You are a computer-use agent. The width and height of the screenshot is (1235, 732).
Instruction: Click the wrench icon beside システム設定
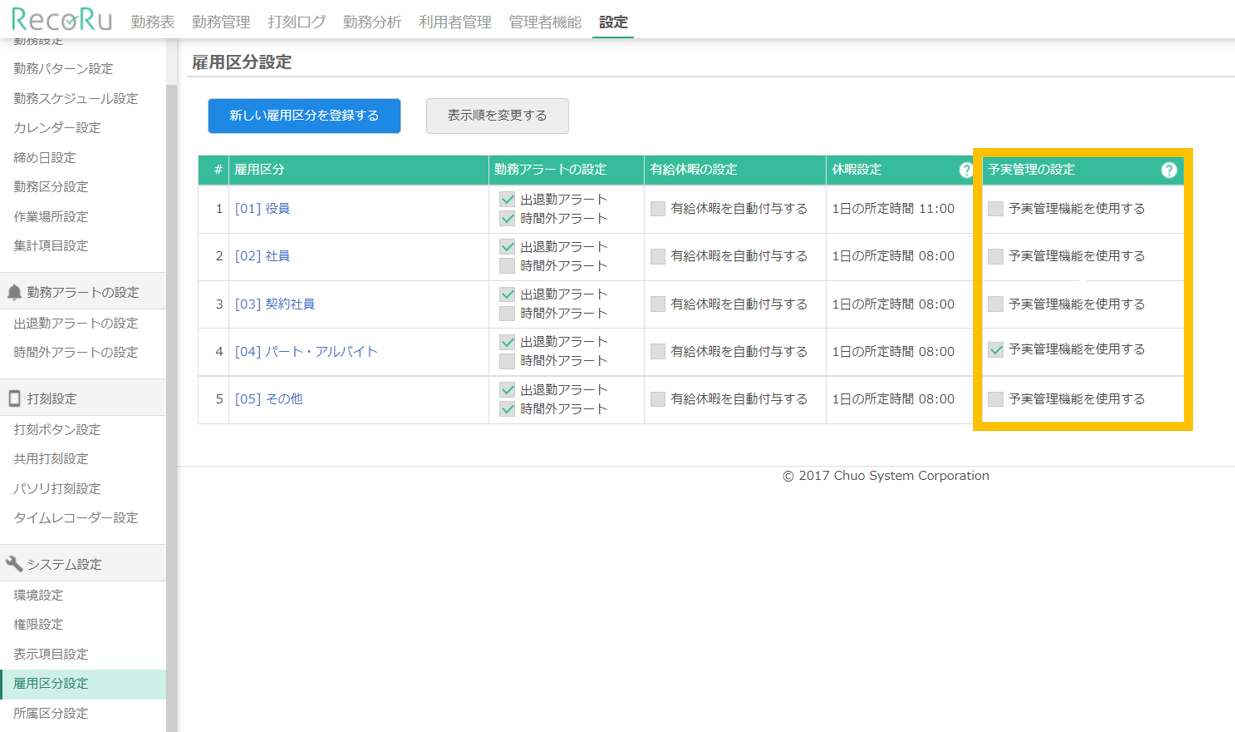[14, 564]
